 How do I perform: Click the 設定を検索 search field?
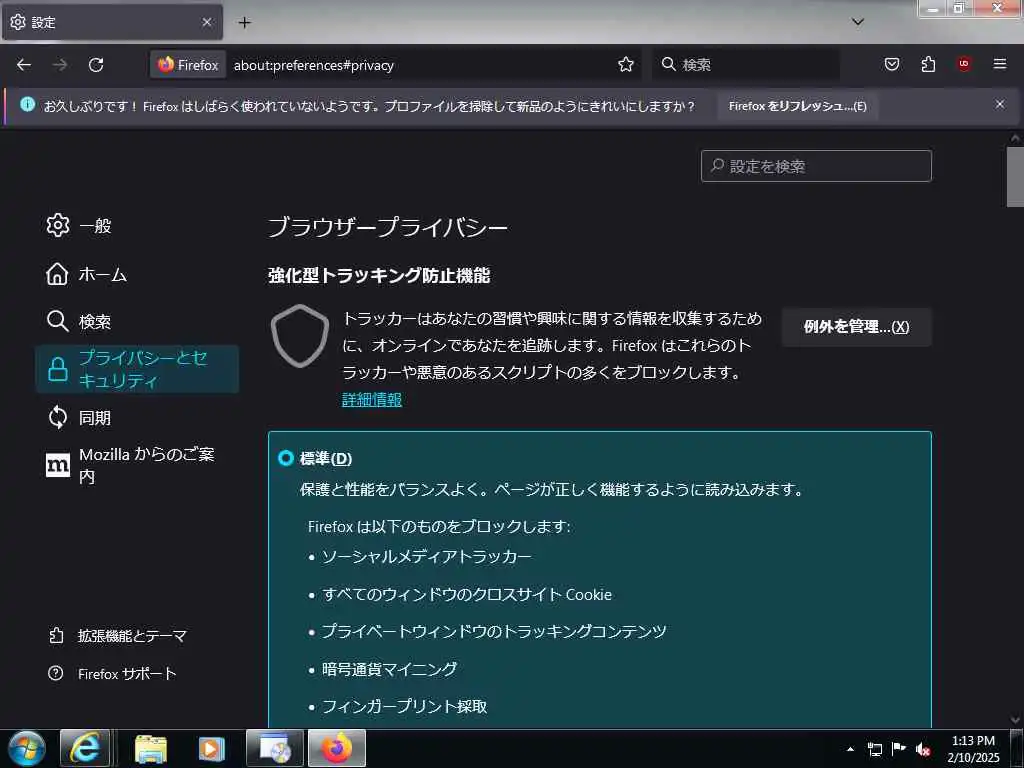tap(816, 166)
